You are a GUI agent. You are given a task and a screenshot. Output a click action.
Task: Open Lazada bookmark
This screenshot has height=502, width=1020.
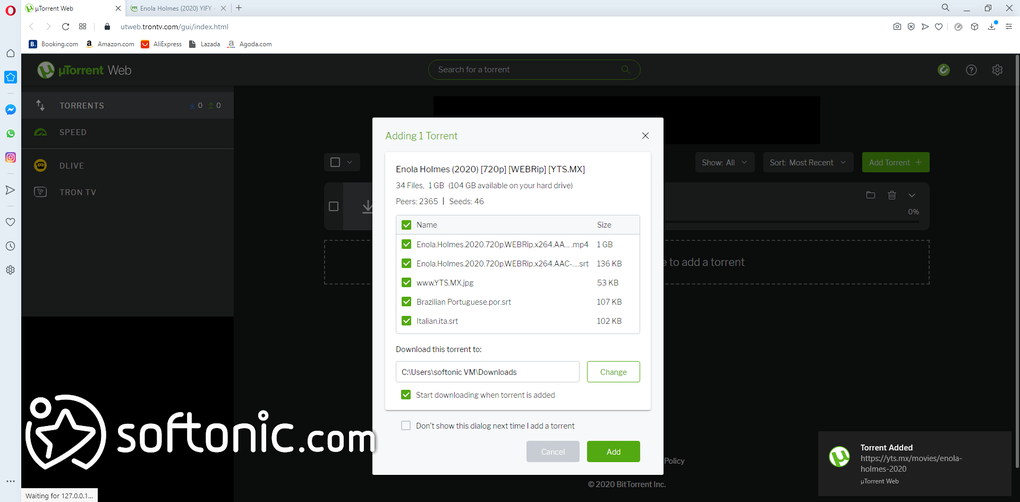tap(204, 44)
